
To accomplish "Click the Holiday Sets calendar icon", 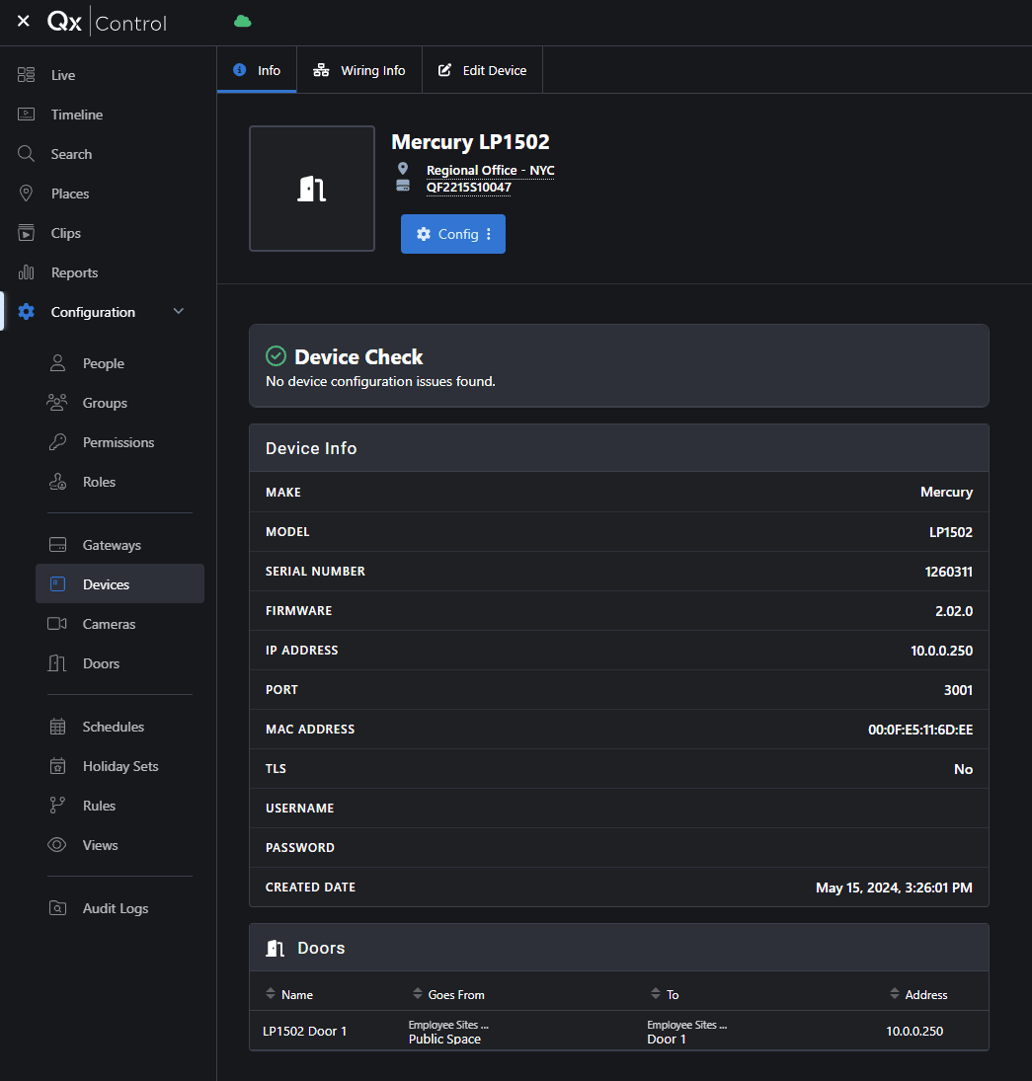I will click(58, 765).
